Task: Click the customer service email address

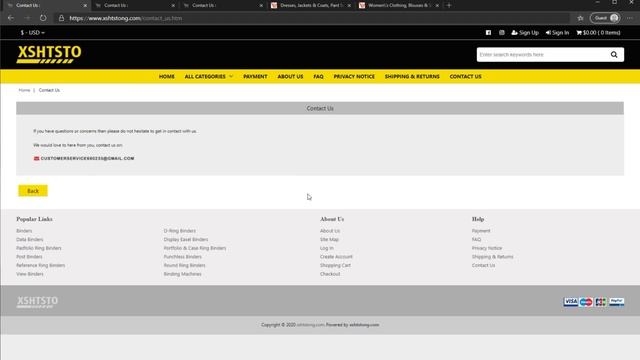Action: pos(87,158)
